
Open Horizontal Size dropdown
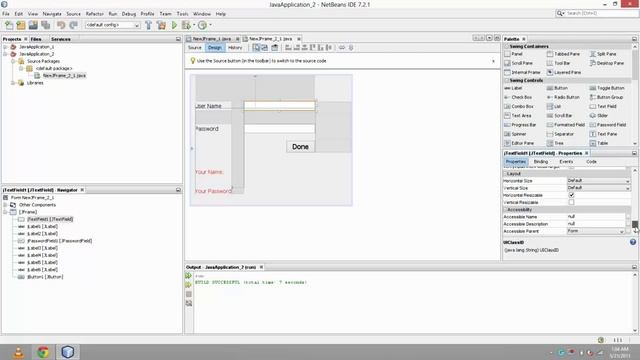tap(627, 181)
